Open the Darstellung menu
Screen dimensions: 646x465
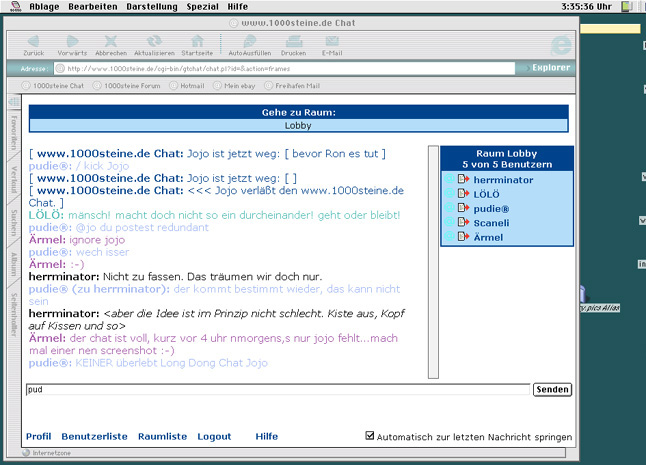(152, 7)
